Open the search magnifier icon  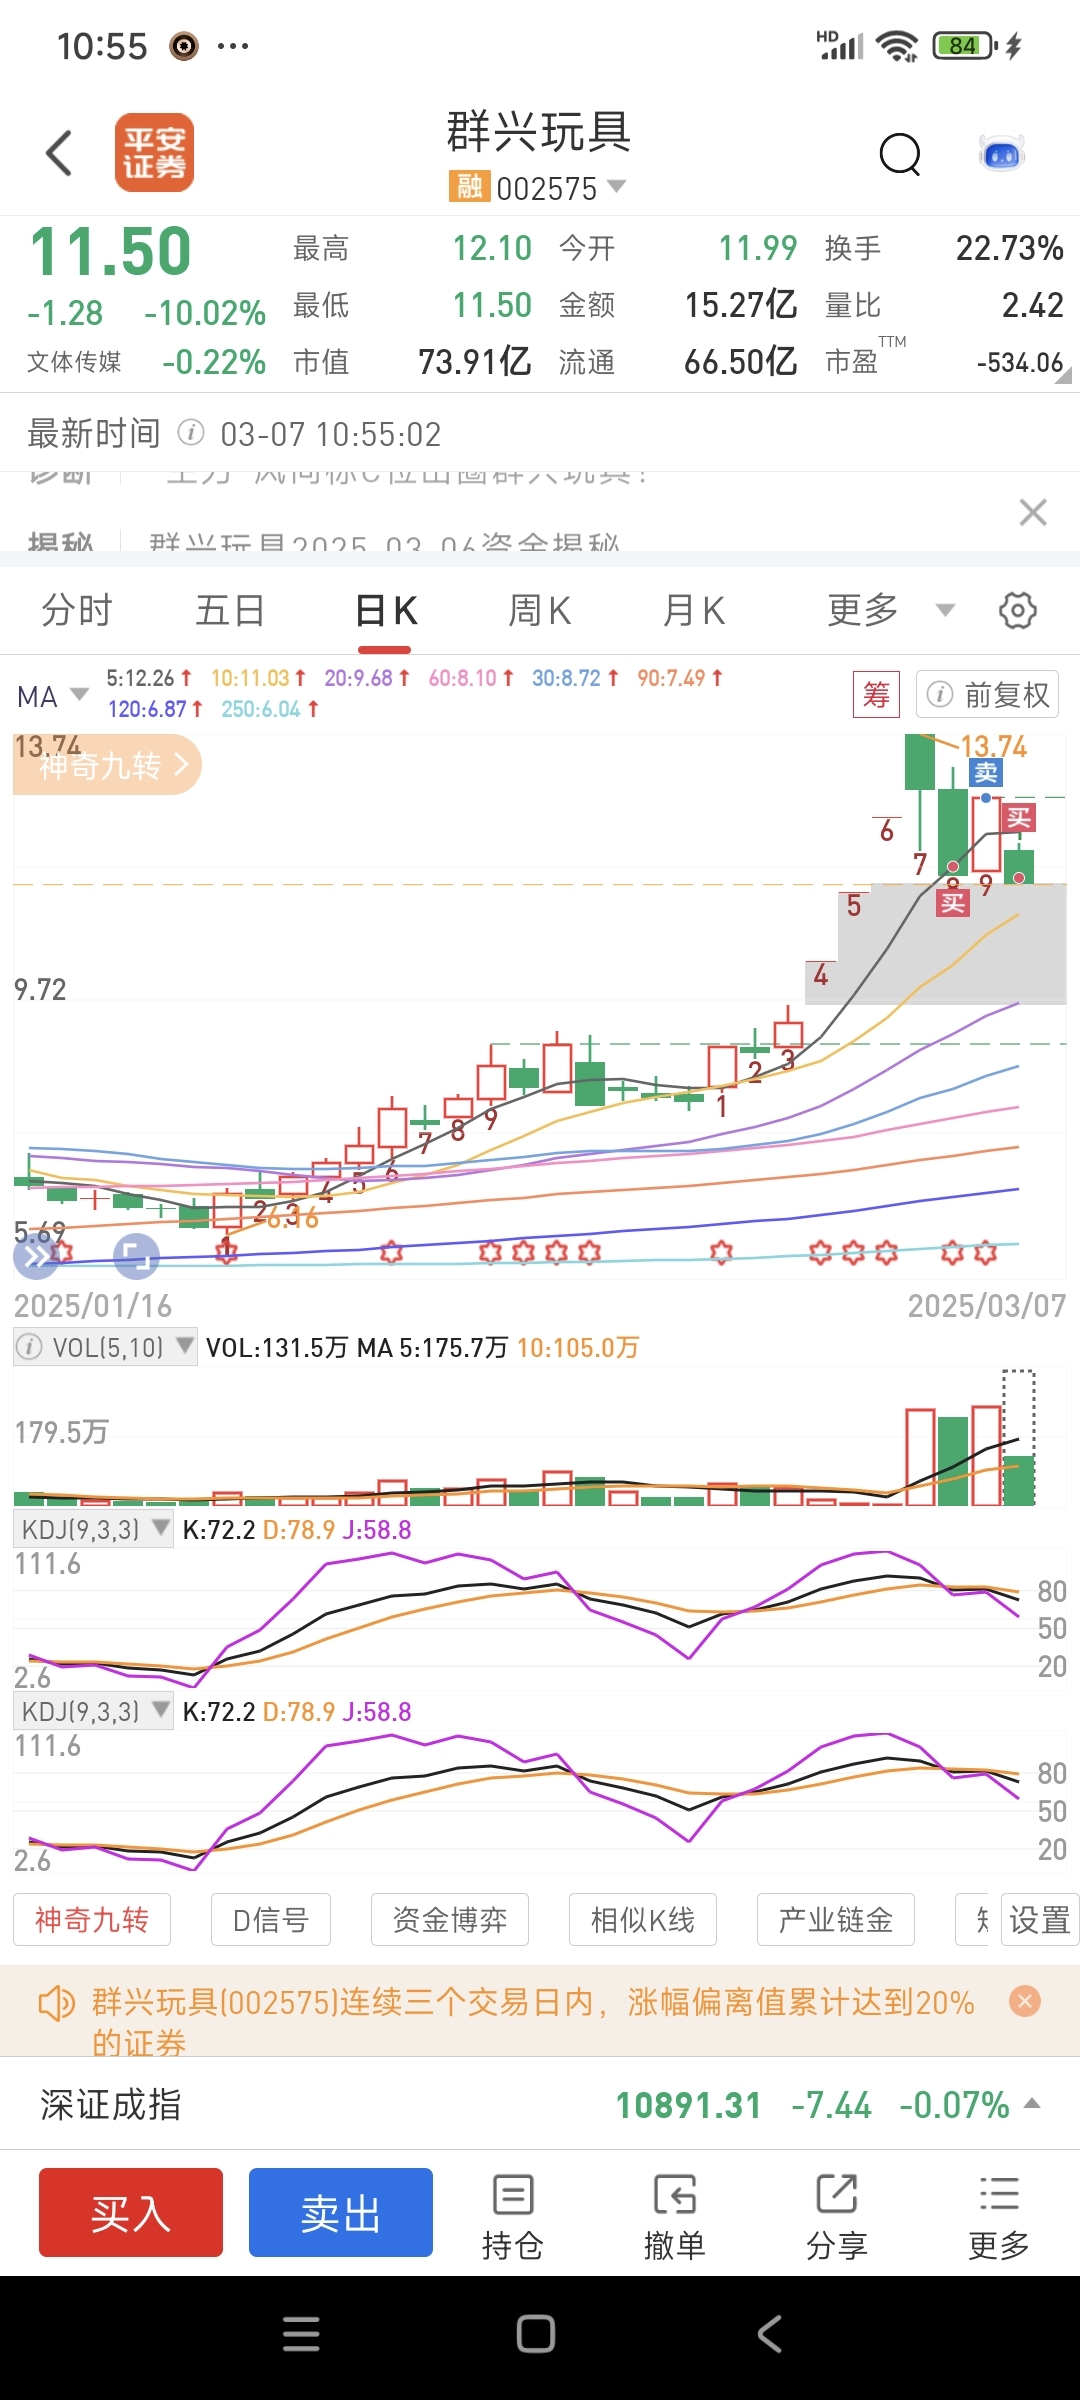(x=900, y=154)
